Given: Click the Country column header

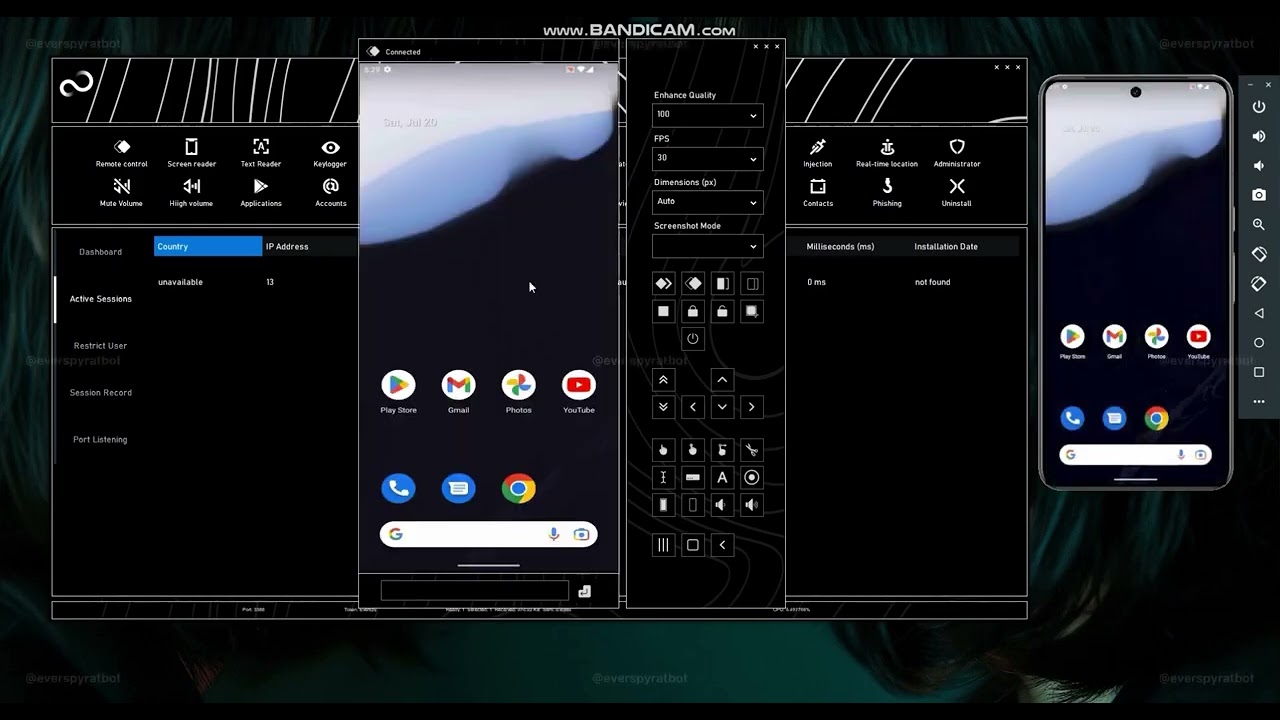Looking at the screenshot, I should tap(208, 246).
